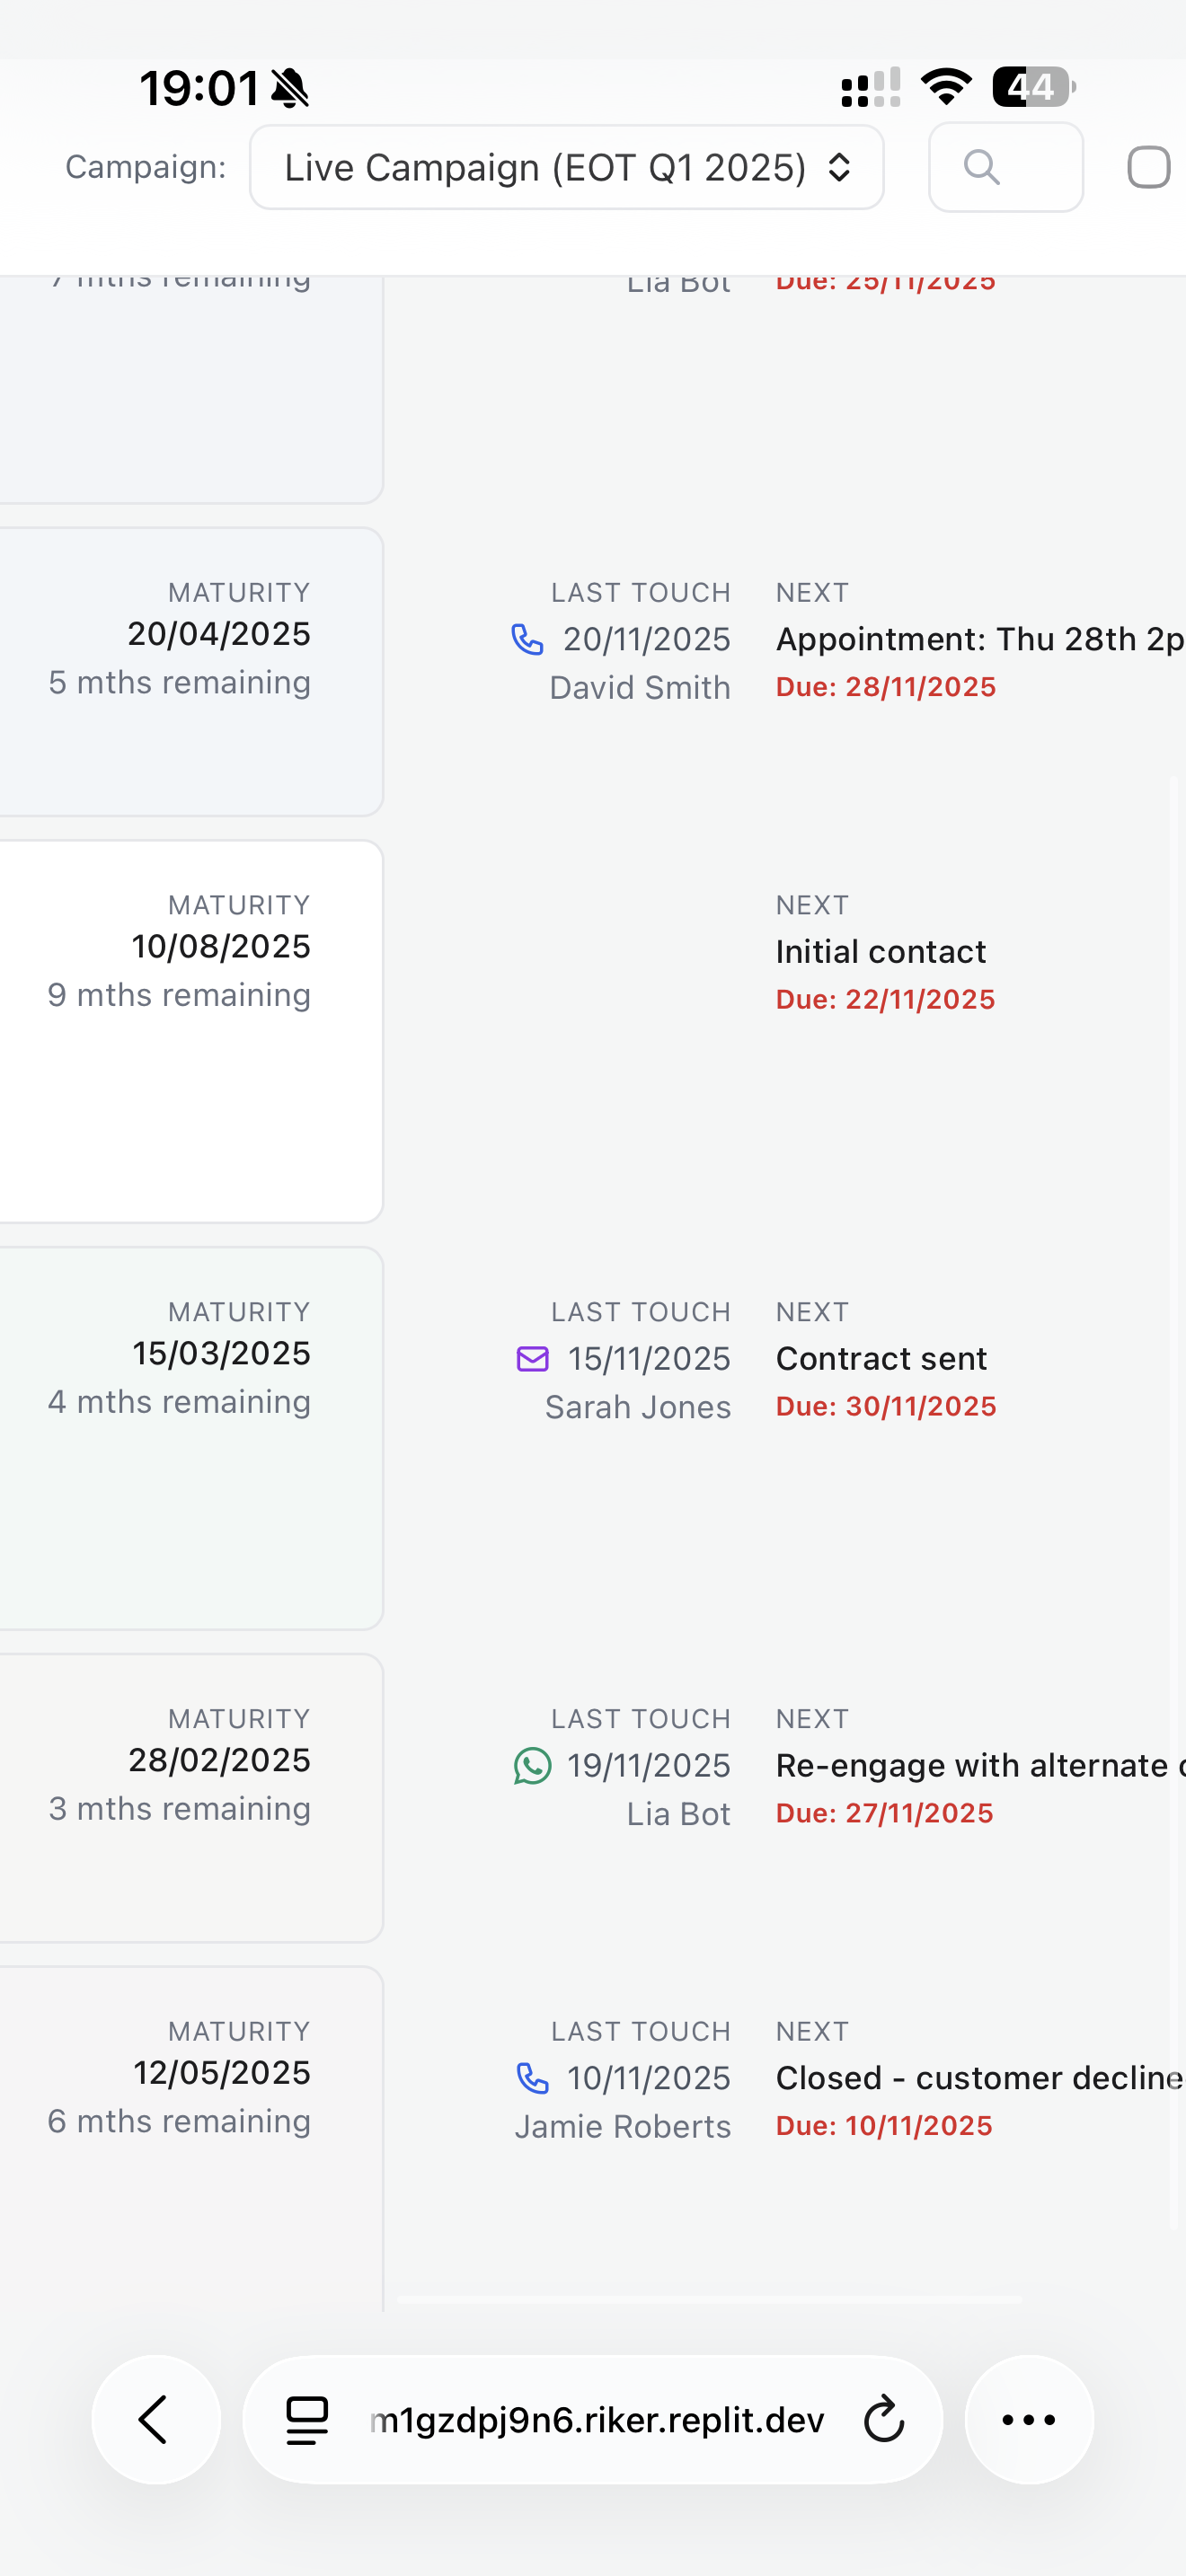Open the Contract sent next action

881,1358
